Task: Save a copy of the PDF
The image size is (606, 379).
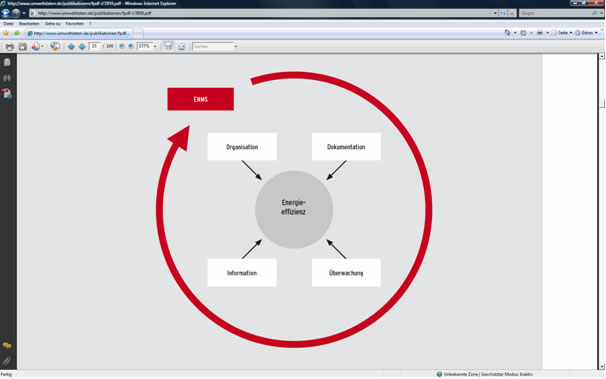Action: pos(22,46)
